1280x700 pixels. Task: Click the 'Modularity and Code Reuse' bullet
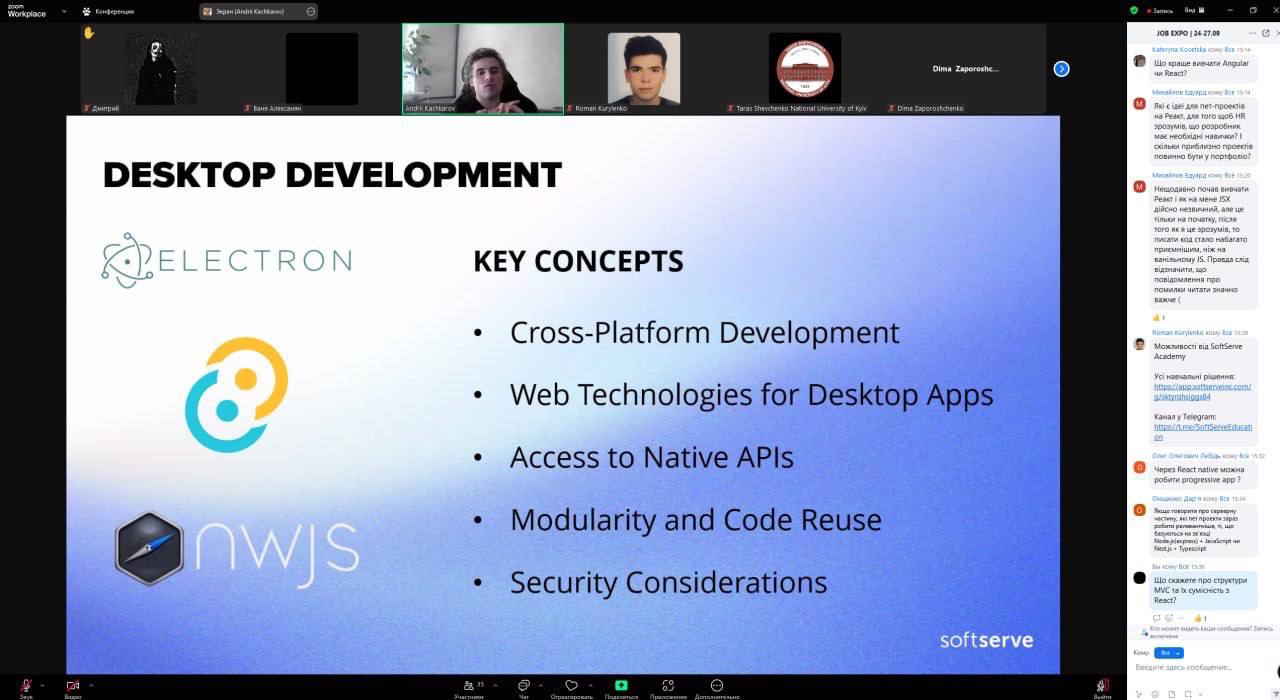696,520
